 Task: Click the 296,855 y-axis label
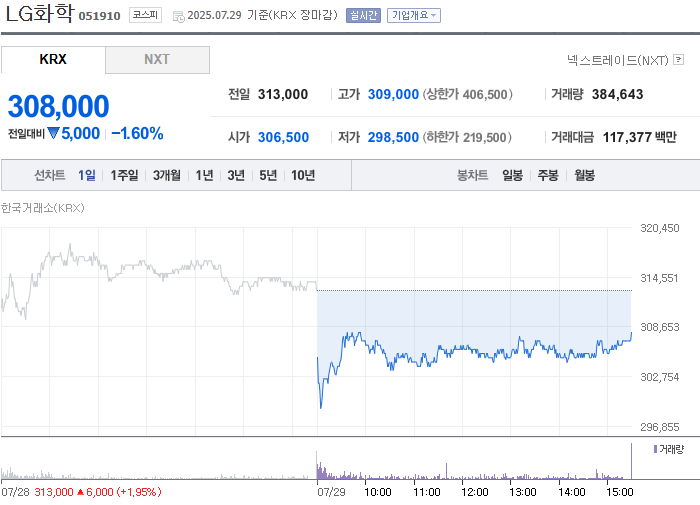(x=660, y=427)
